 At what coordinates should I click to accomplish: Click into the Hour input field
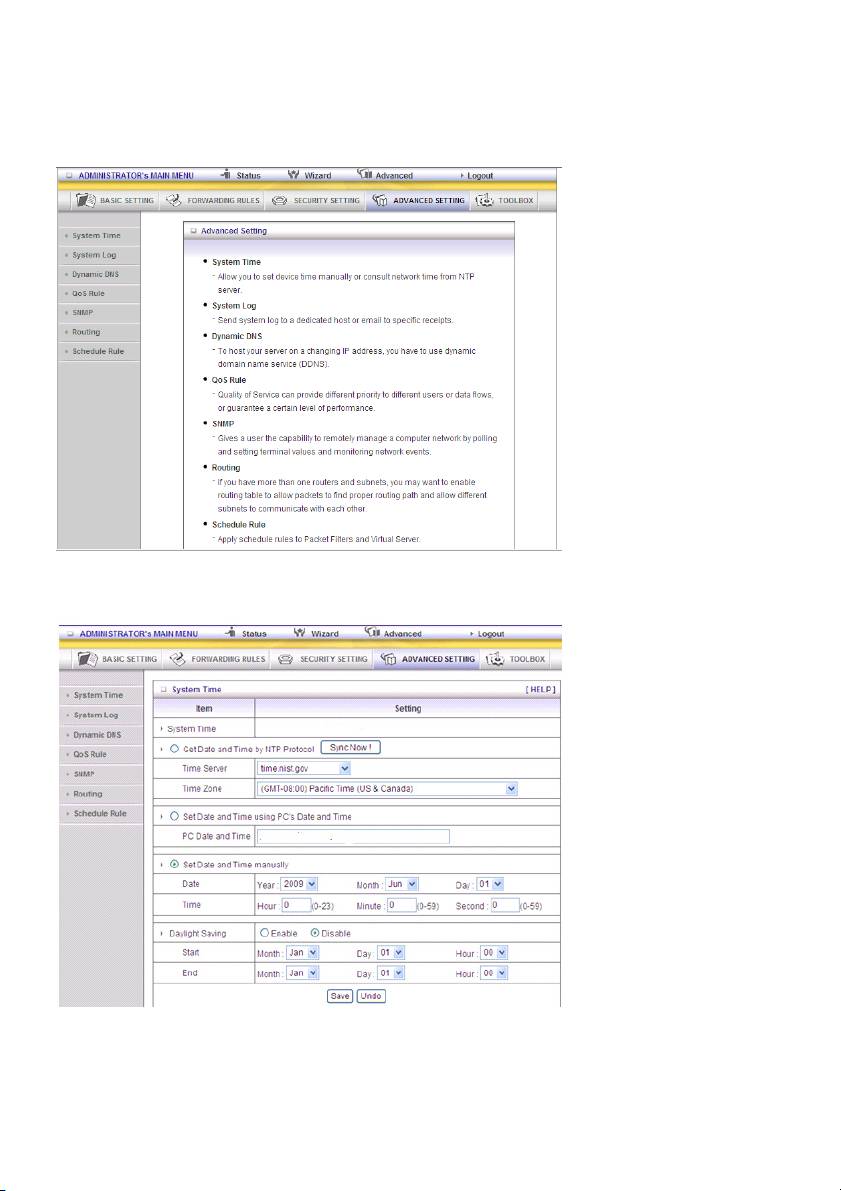[x=295, y=905]
